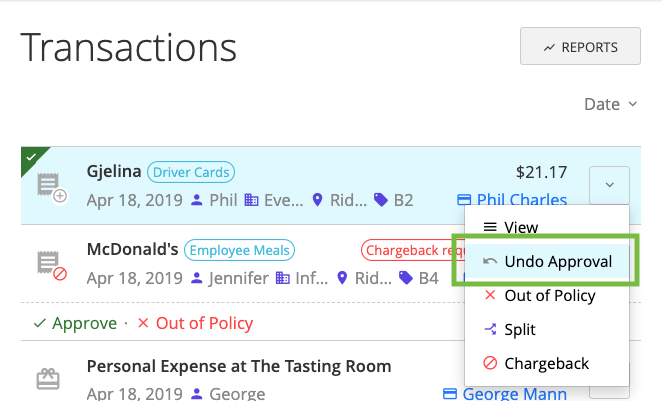This screenshot has width=662, height=401.
Task: Choose Split from the dropdown menu
Action: point(519,329)
